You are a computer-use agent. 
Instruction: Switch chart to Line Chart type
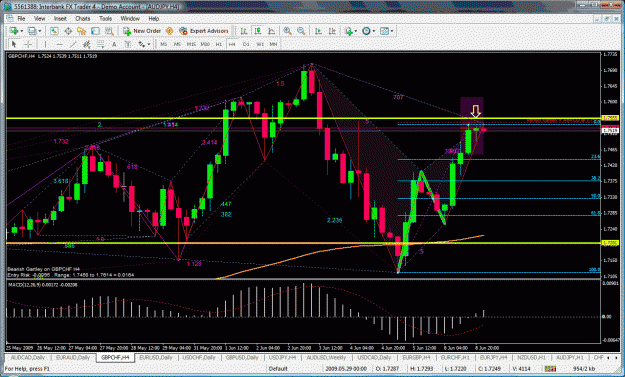tap(271, 31)
